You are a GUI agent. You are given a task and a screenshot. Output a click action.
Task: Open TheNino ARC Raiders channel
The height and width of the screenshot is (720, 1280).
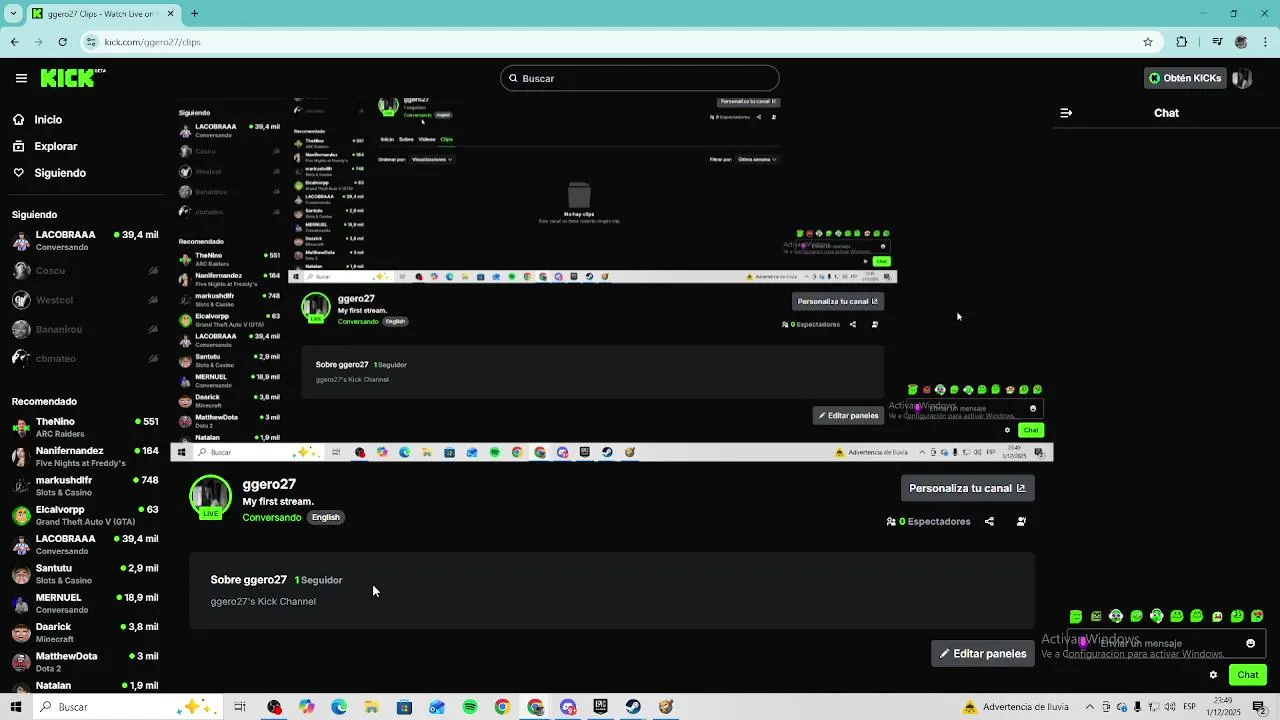pyautogui.click(x=85, y=428)
